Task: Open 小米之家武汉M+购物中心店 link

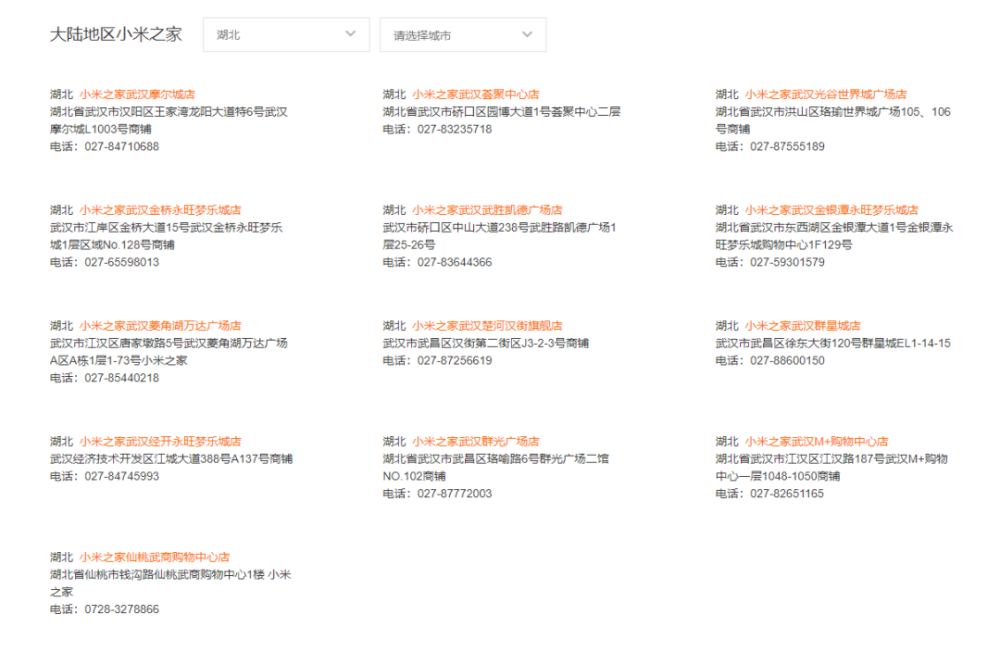Action: 816,441
